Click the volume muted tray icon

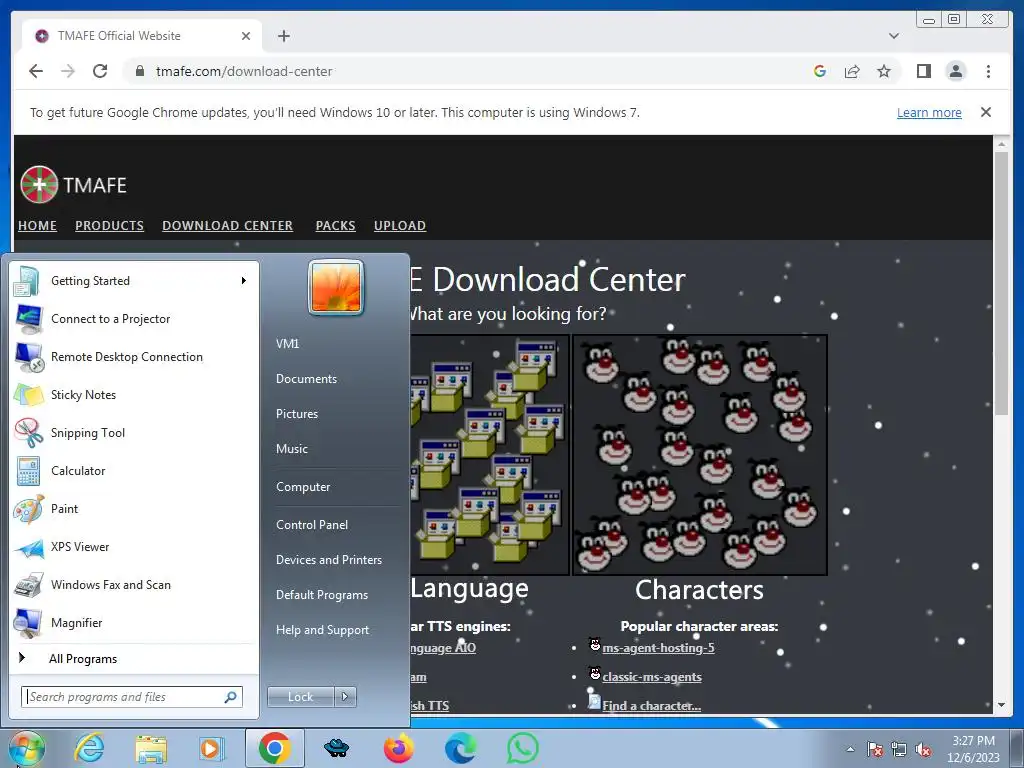click(x=923, y=750)
